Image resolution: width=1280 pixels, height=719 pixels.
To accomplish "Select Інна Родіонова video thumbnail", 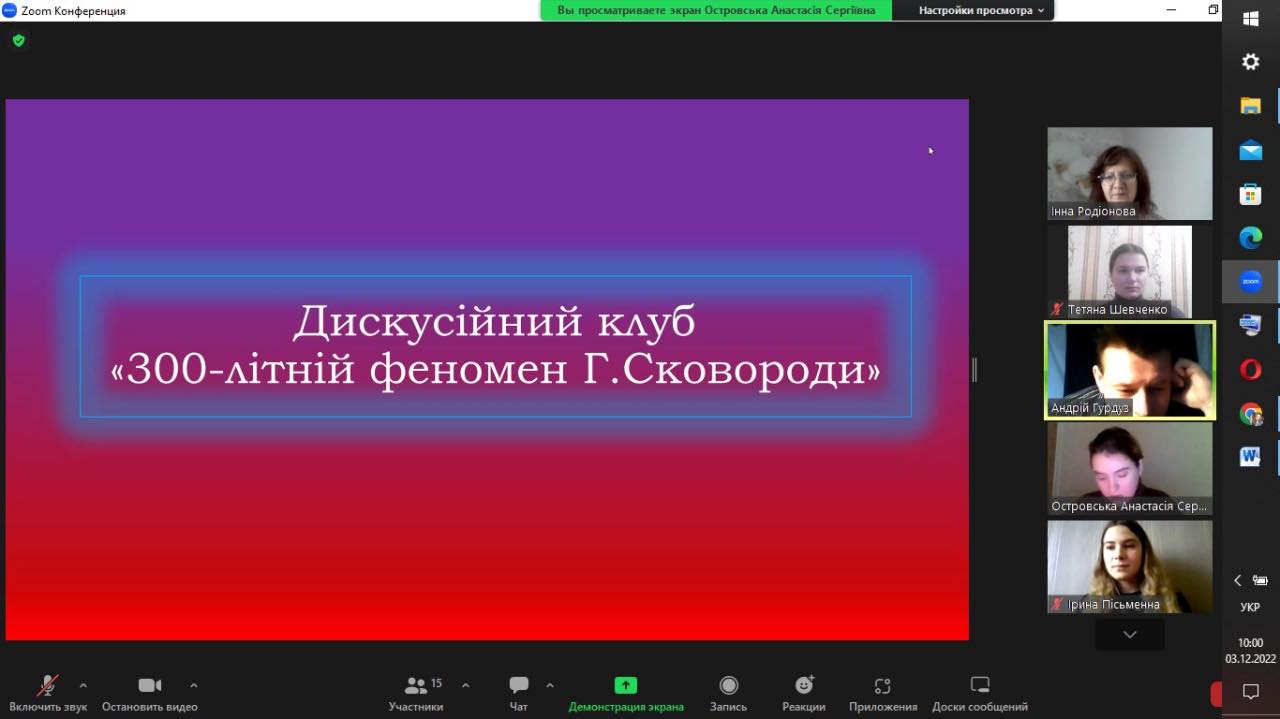I will (x=1129, y=173).
